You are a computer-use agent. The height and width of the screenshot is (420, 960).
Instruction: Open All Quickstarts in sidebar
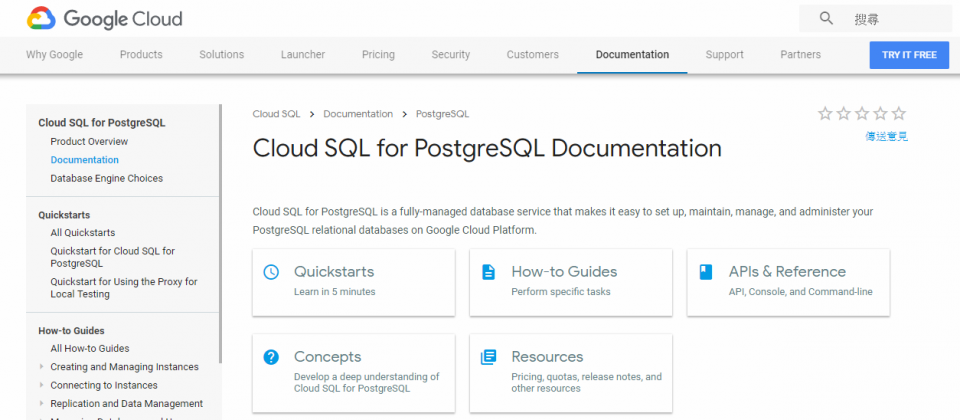point(83,233)
